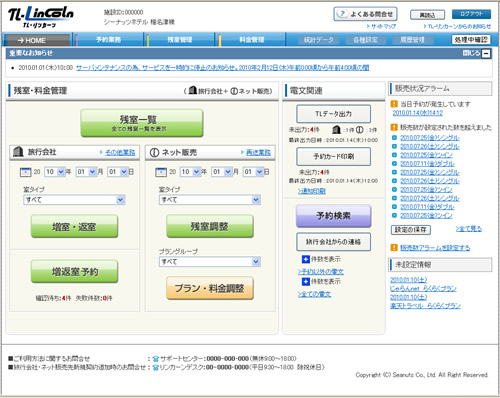Click the 設定の保存 button
The height and width of the screenshot is (398, 500).
click(x=411, y=230)
